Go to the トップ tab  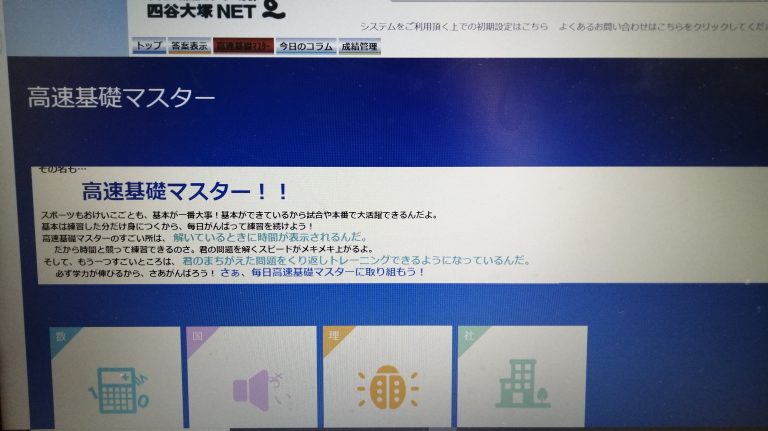(x=149, y=46)
